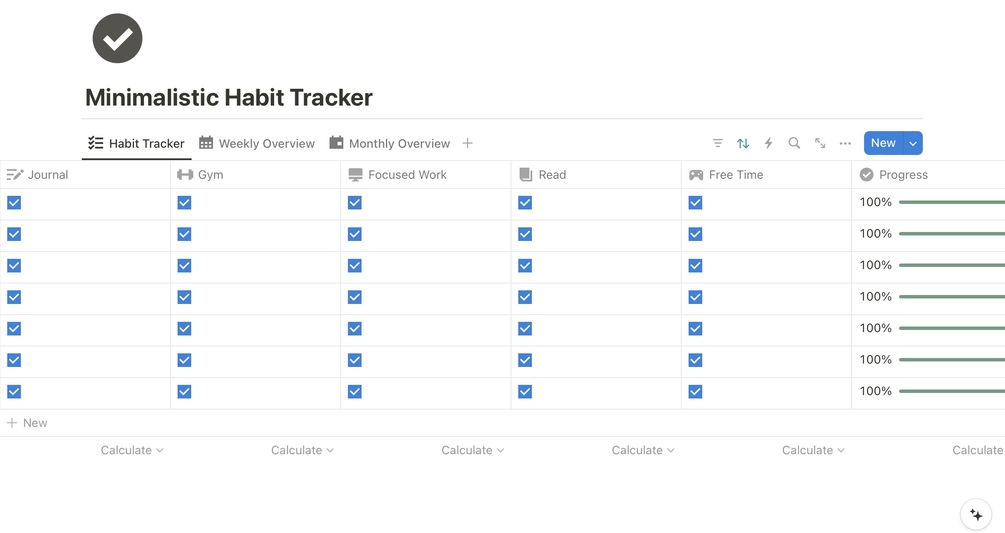Toggle third row Focused Work checkbox
Screen dimensions: 1005x533
coord(354,265)
